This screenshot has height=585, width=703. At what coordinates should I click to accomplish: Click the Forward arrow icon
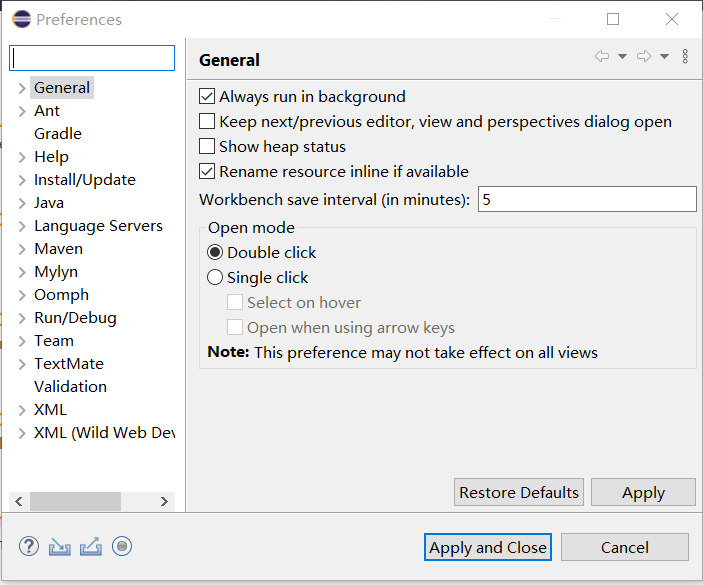coord(644,57)
